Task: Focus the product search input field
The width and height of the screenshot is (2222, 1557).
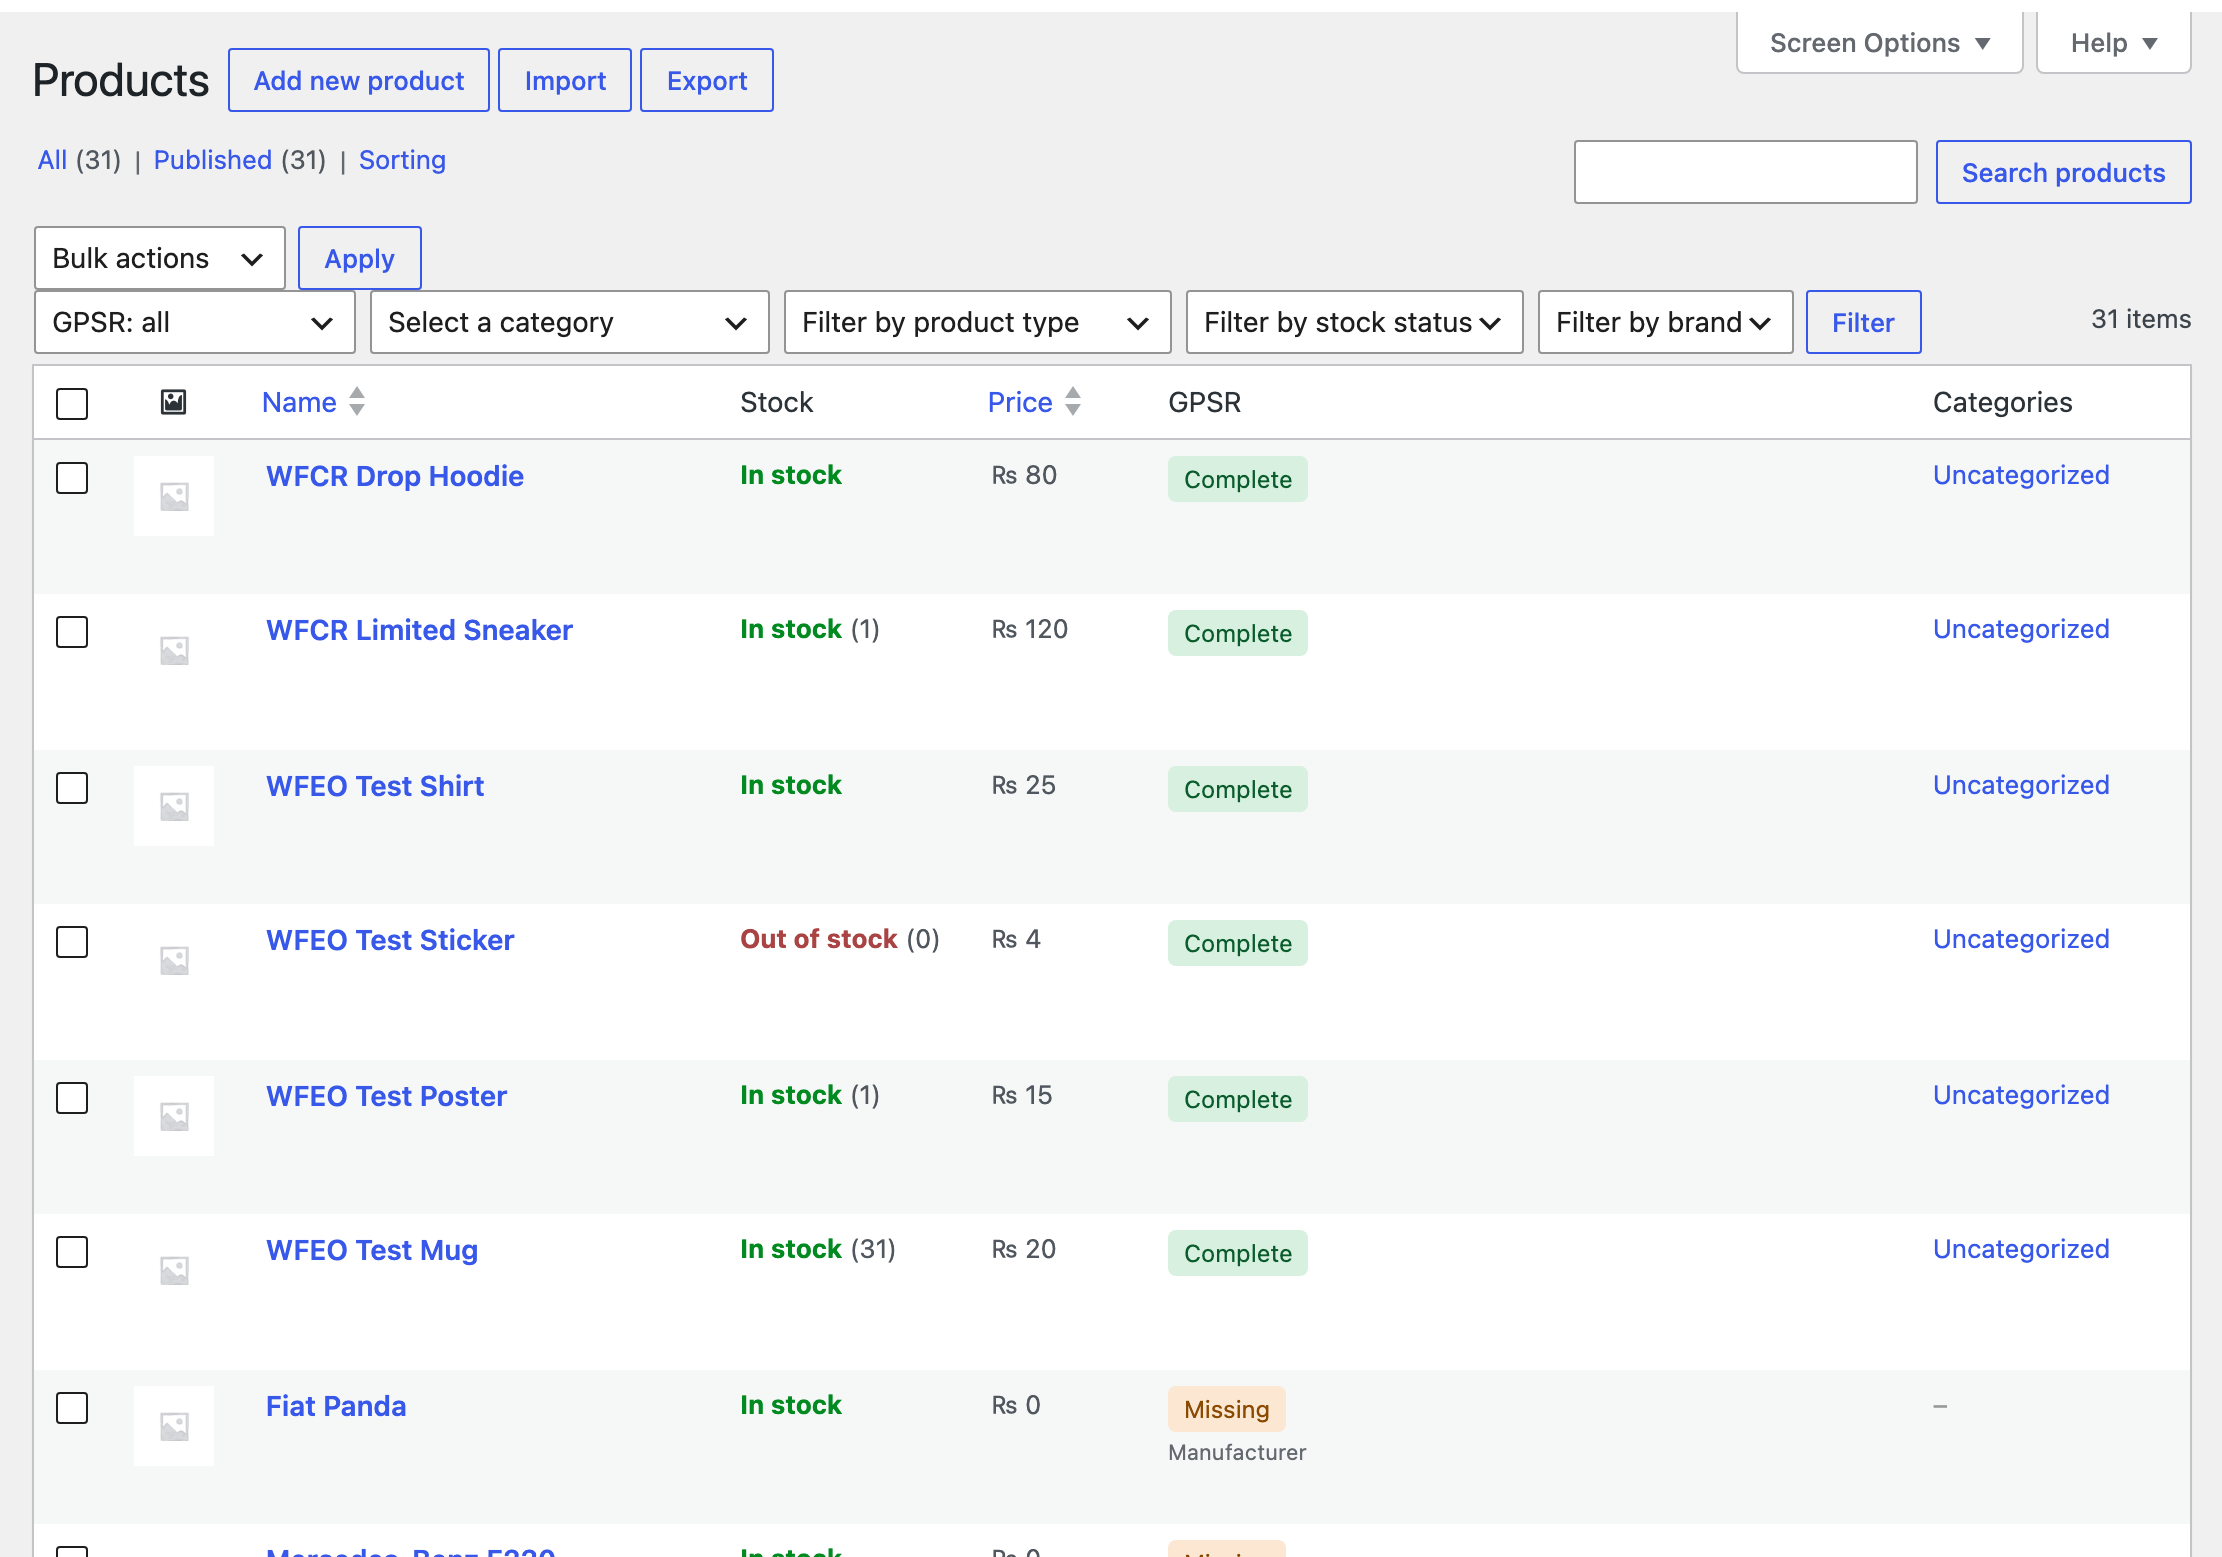Action: click(x=1746, y=172)
